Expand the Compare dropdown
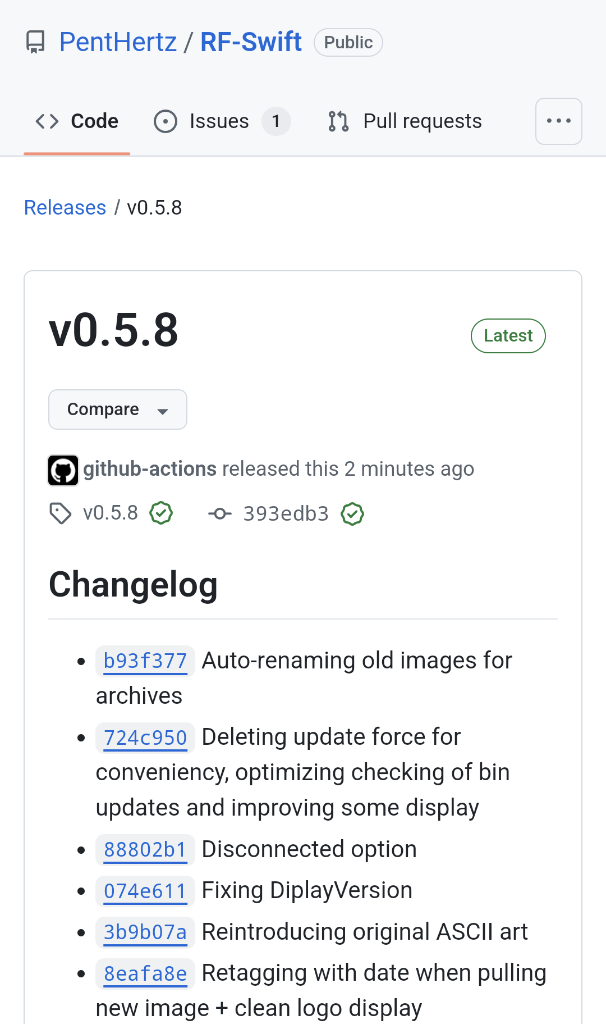 coord(118,409)
